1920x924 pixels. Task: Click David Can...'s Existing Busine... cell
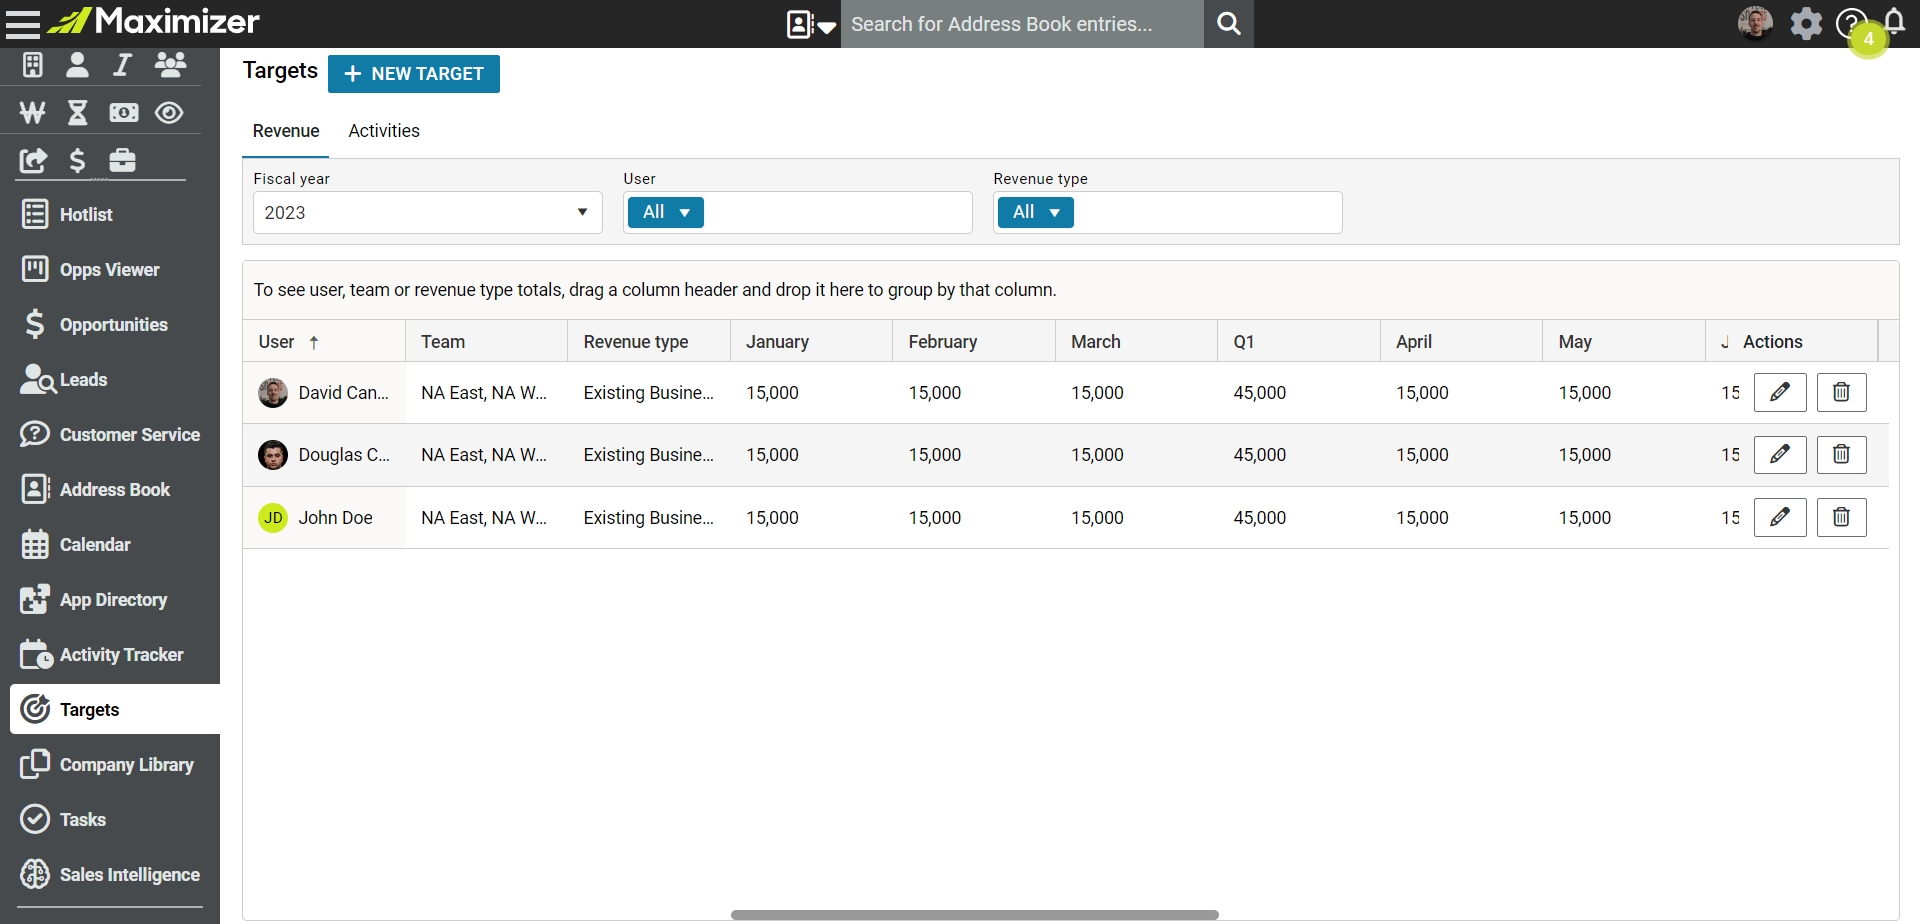pyautogui.click(x=649, y=393)
